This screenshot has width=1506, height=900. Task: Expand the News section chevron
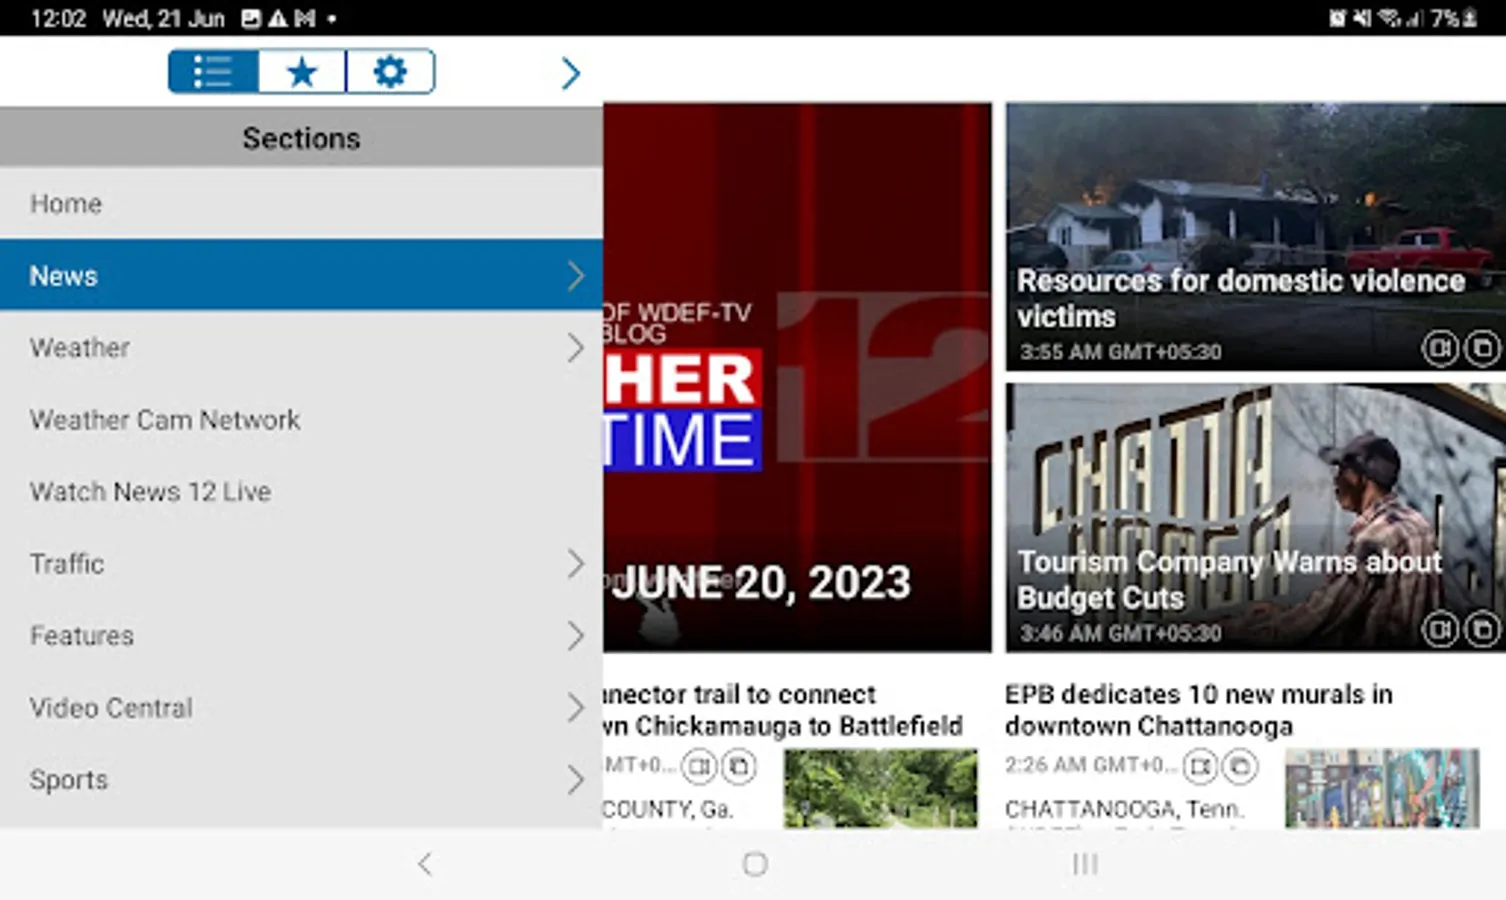[x=576, y=276]
